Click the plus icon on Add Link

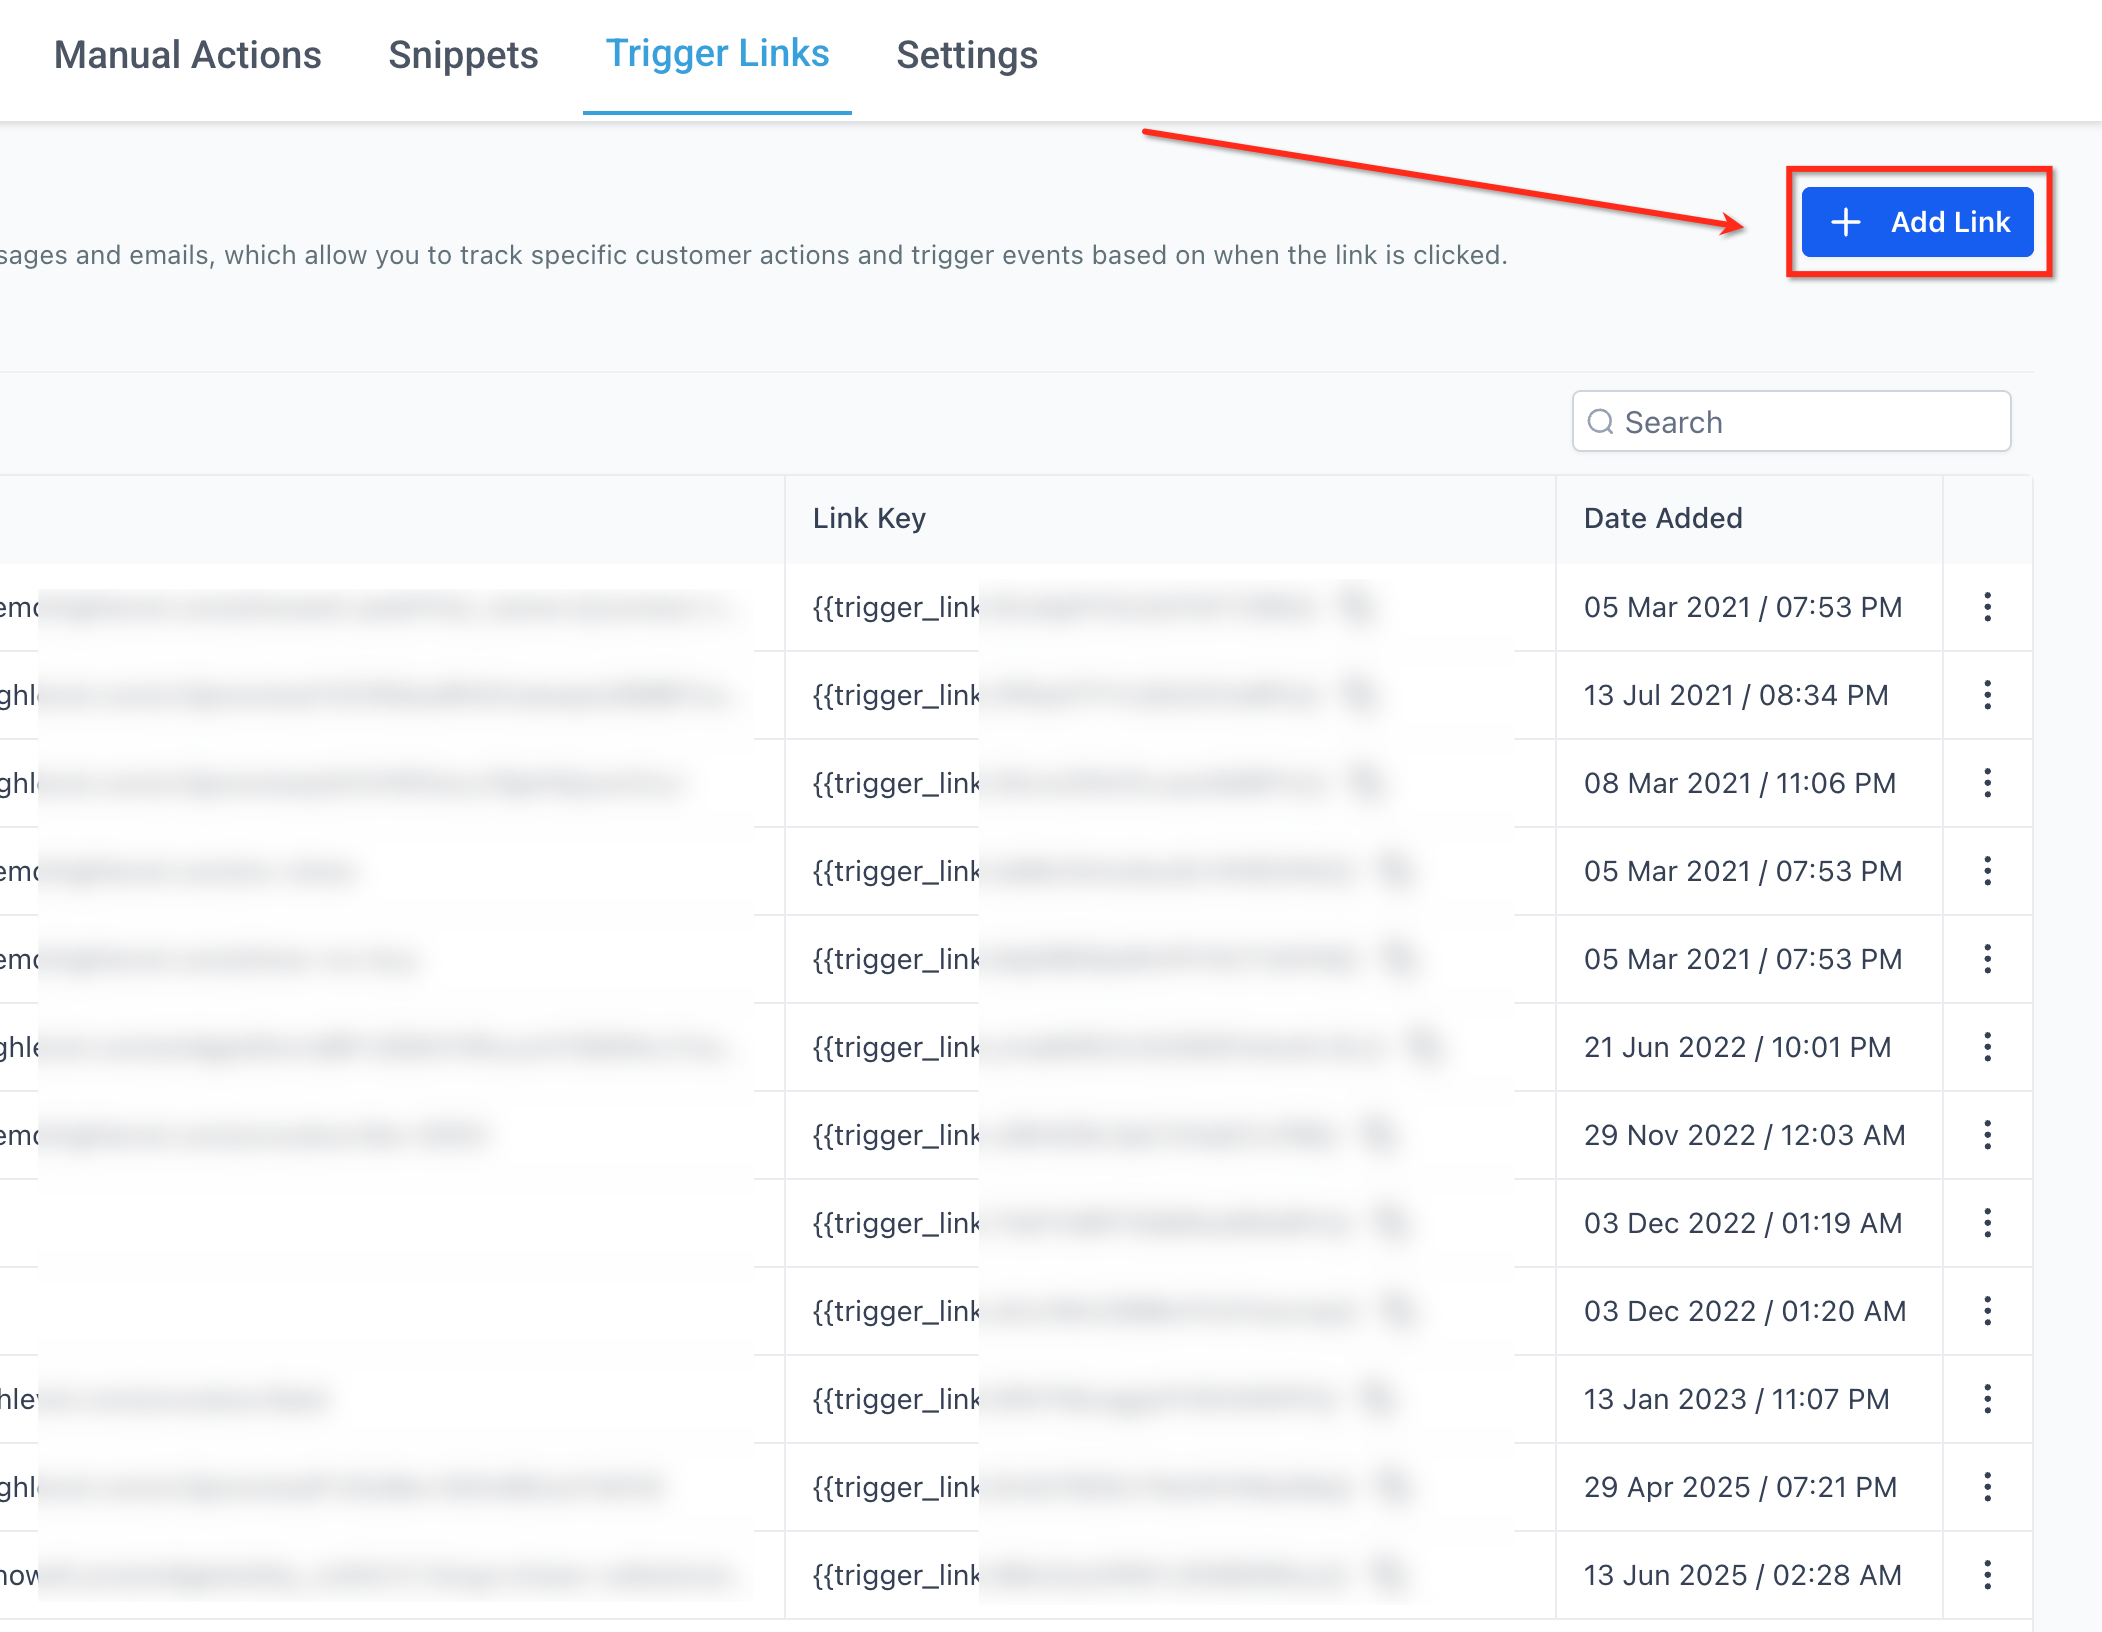(x=1845, y=222)
